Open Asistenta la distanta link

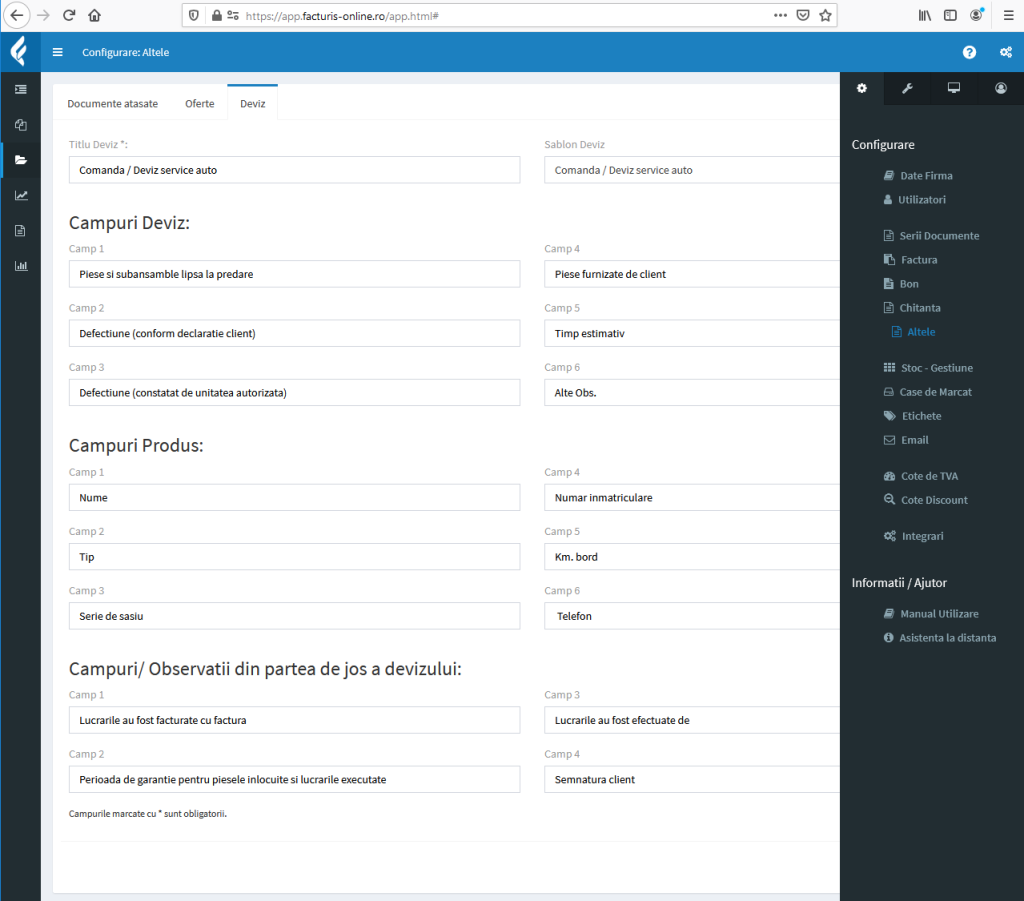click(x=940, y=638)
